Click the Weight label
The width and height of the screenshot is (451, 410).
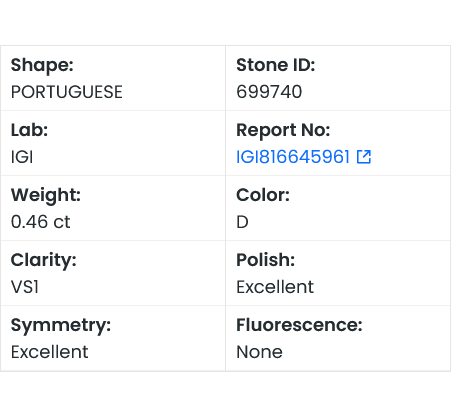coord(46,195)
